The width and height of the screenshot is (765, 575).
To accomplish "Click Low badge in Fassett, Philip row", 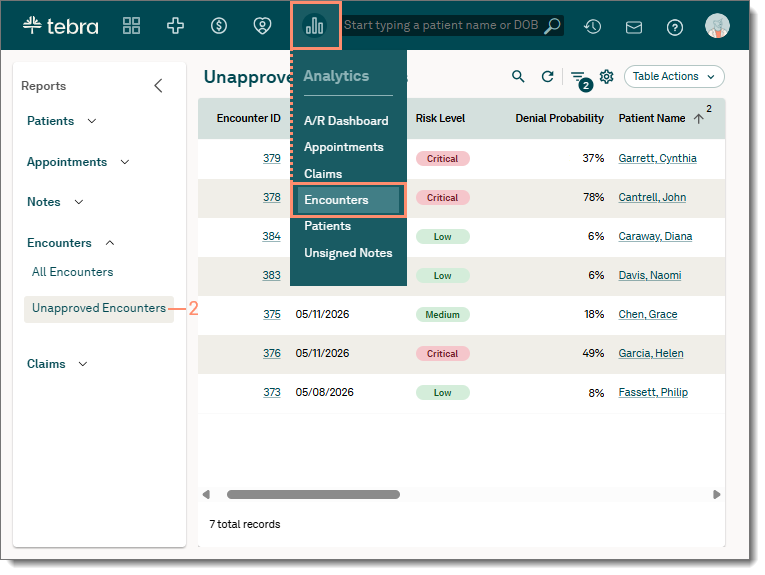I will click(x=443, y=393).
